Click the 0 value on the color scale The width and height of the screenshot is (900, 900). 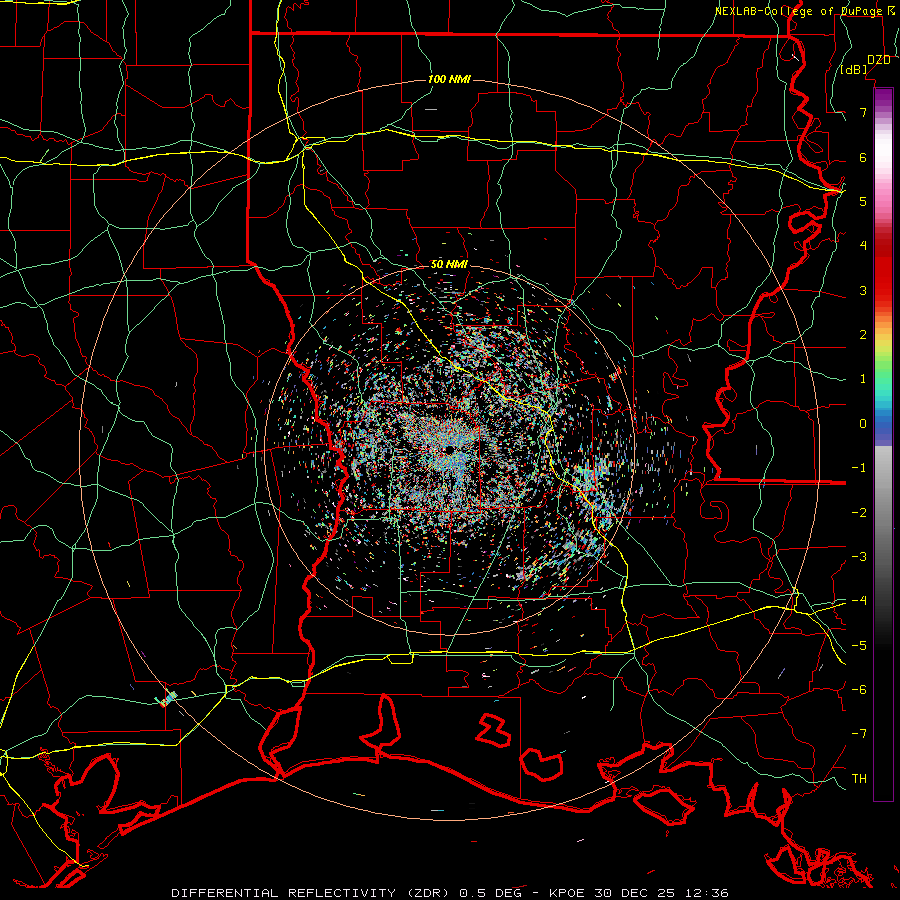click(x=863, y=424)
